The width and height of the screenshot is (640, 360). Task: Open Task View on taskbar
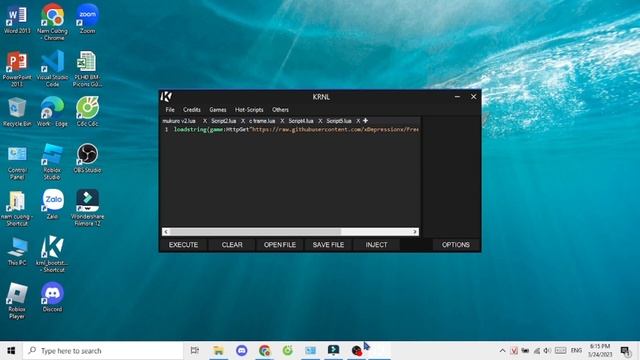click(x=195, y=351)
